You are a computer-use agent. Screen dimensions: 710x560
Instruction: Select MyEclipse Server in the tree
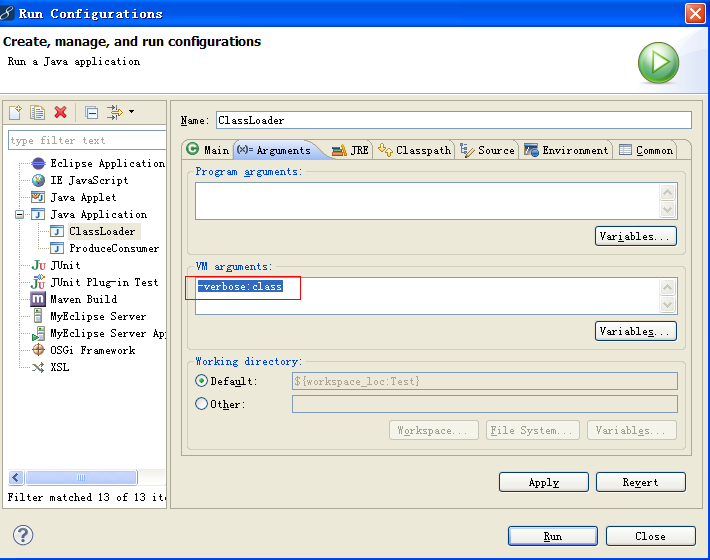[x=98, y=316]
